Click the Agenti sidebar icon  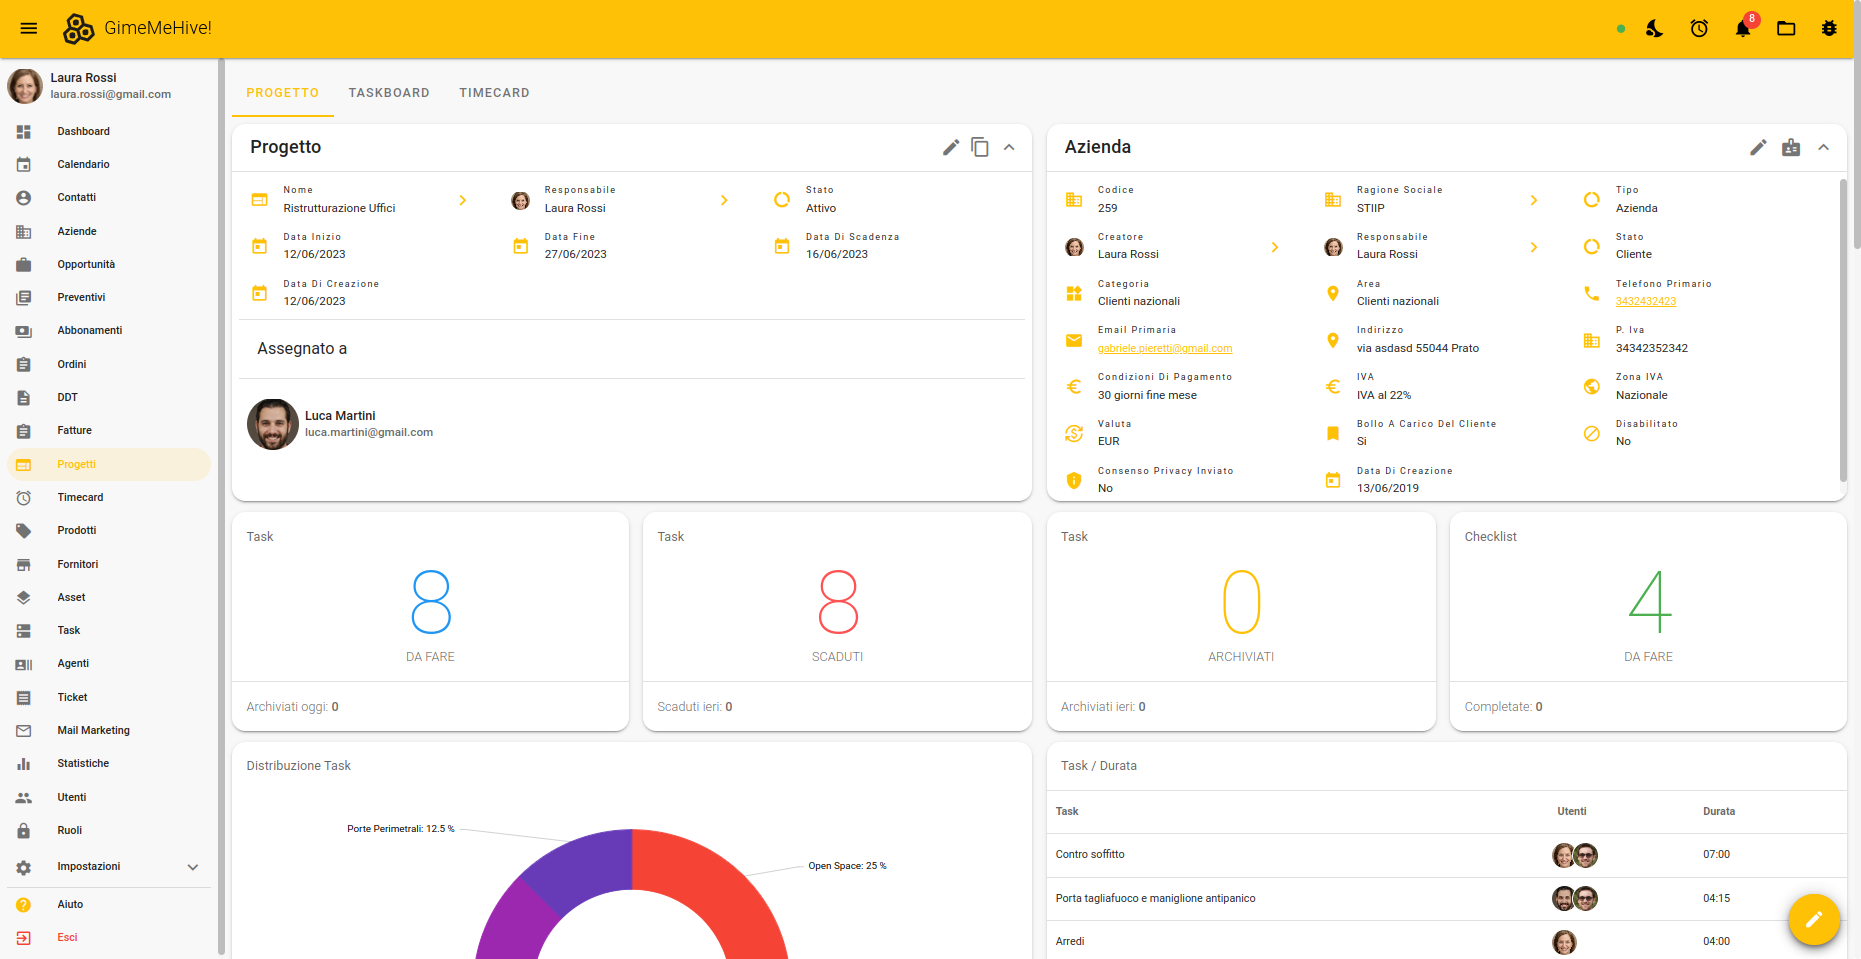pos(24,663)
